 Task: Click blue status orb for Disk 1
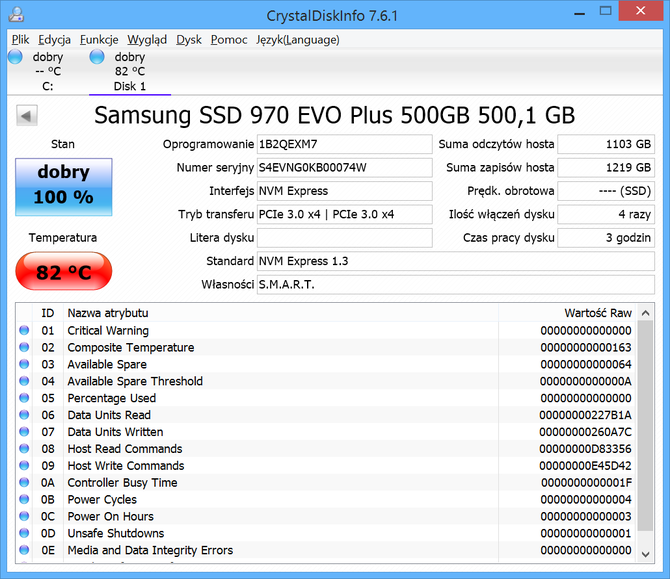tap(97, 57)
